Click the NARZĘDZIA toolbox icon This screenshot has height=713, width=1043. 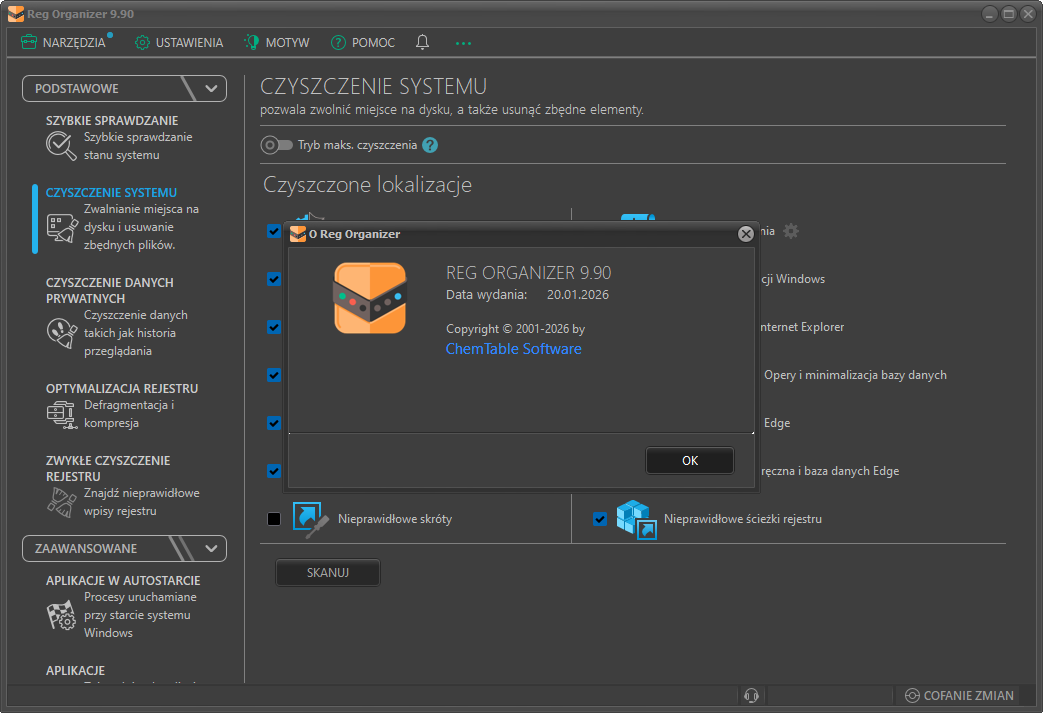coord(29,43)
